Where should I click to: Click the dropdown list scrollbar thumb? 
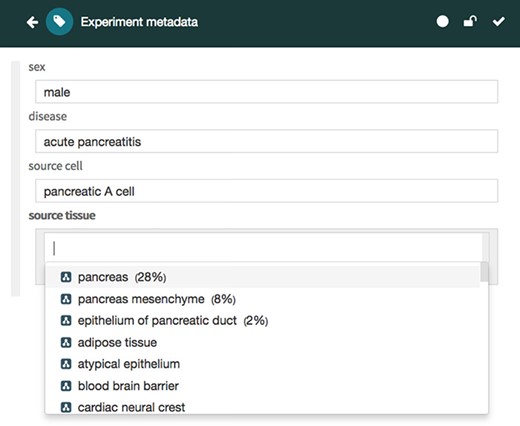(484, 272)
